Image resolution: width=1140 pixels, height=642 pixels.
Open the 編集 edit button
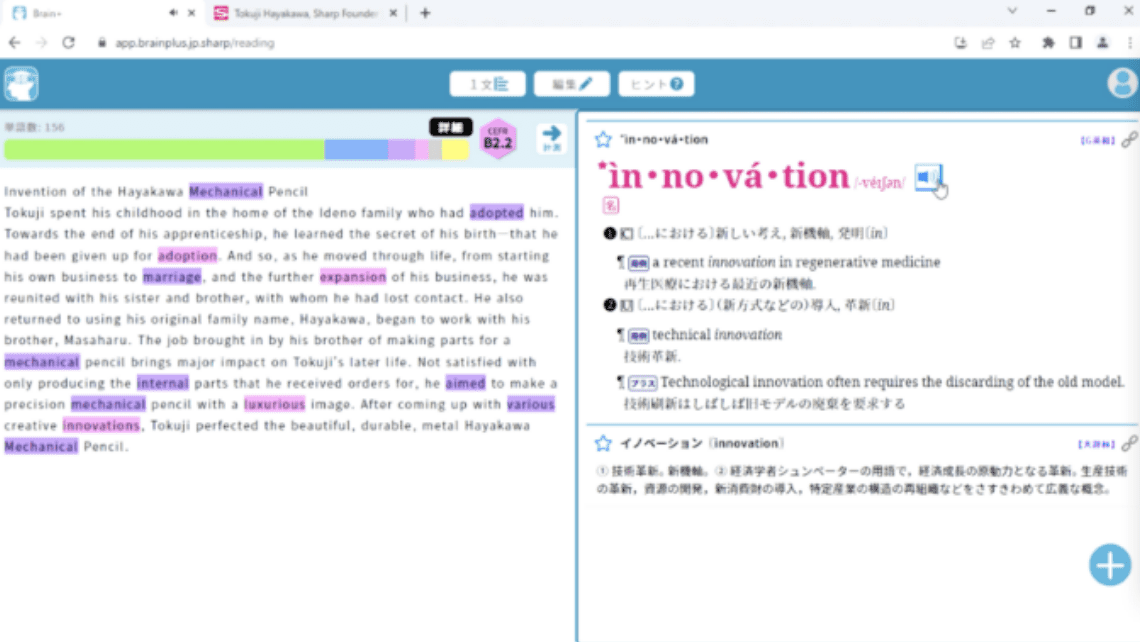coord(571,84)
